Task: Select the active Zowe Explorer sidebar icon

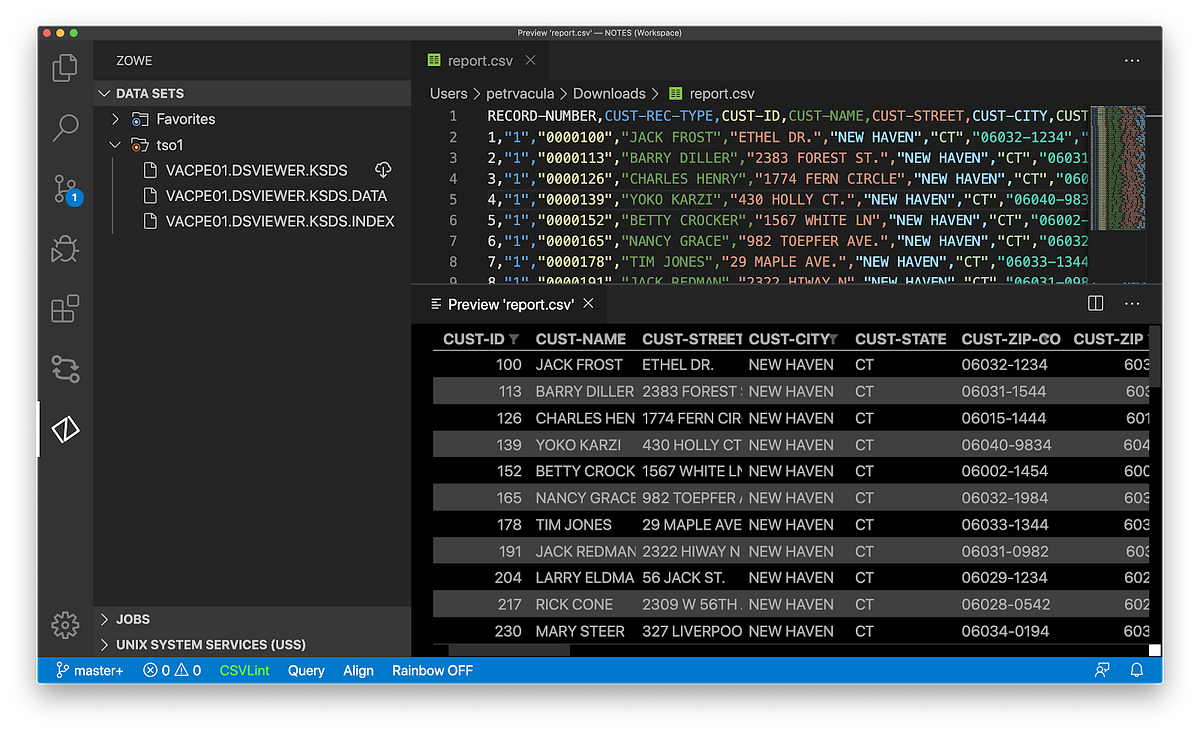Action: pos(64,428)
